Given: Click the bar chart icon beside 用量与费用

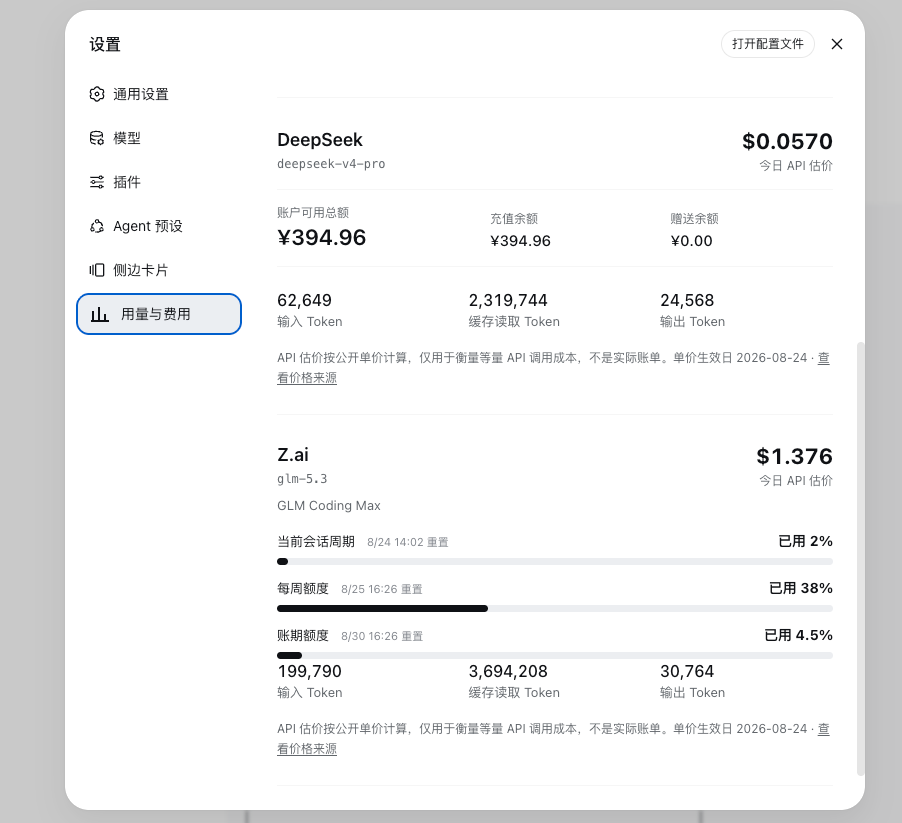Looking at the screenshot, I should (100, 314).
